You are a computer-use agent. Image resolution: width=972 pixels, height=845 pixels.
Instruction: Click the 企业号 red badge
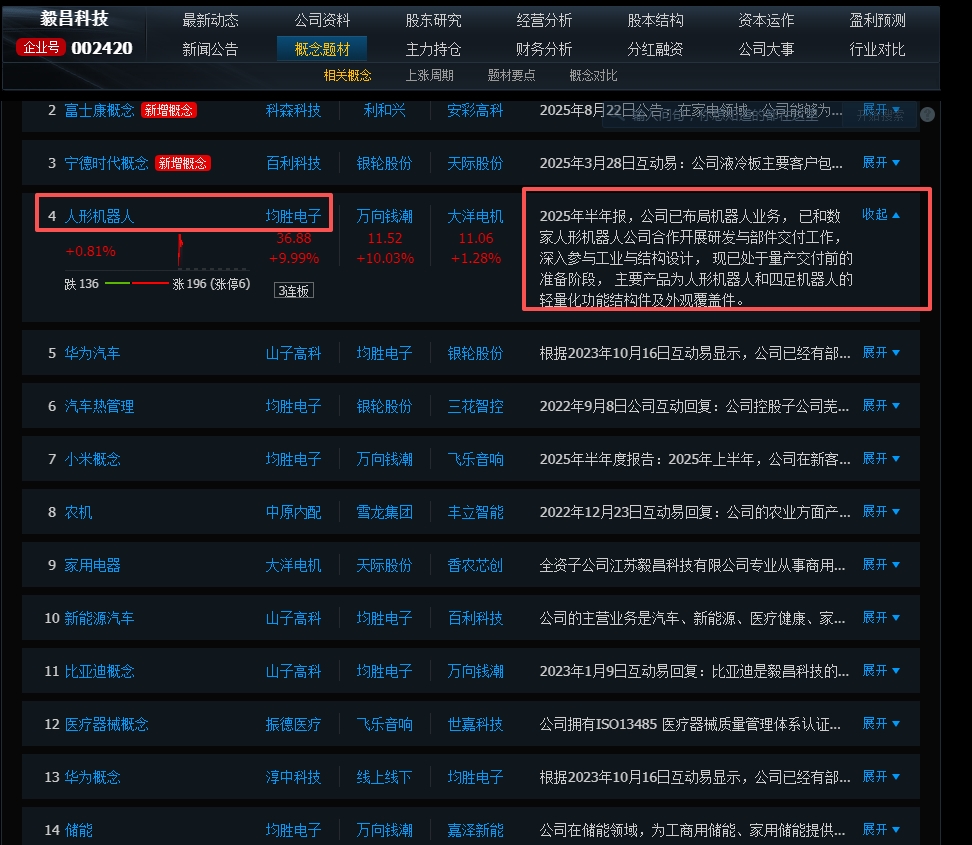click(41, 47)
